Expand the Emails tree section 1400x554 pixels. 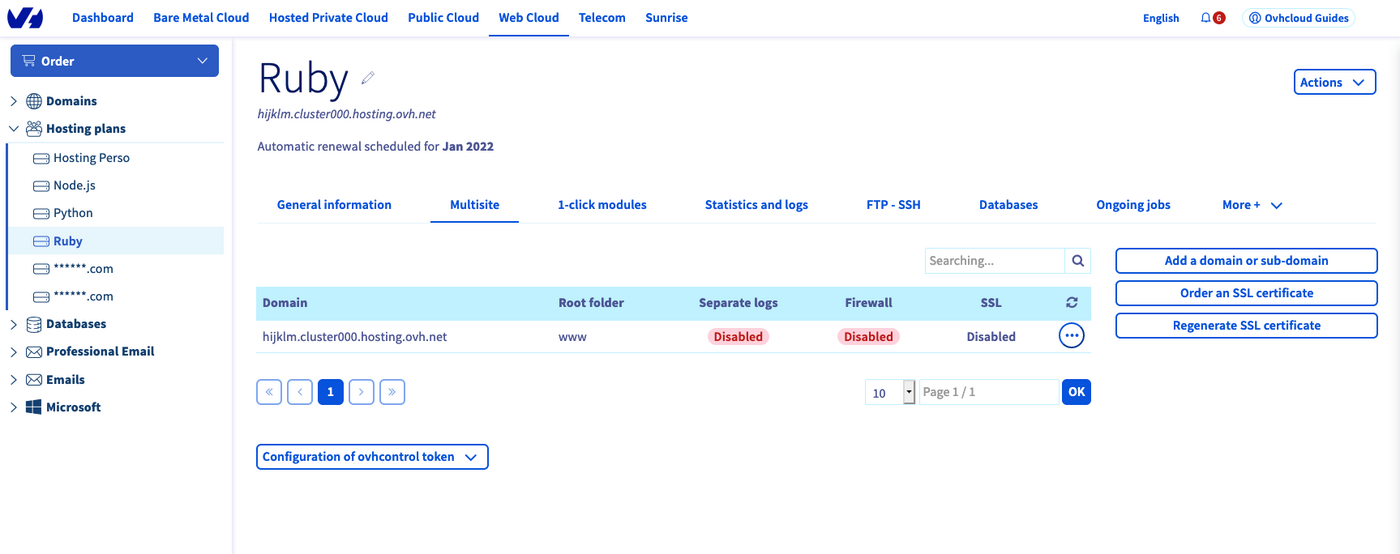14,380
